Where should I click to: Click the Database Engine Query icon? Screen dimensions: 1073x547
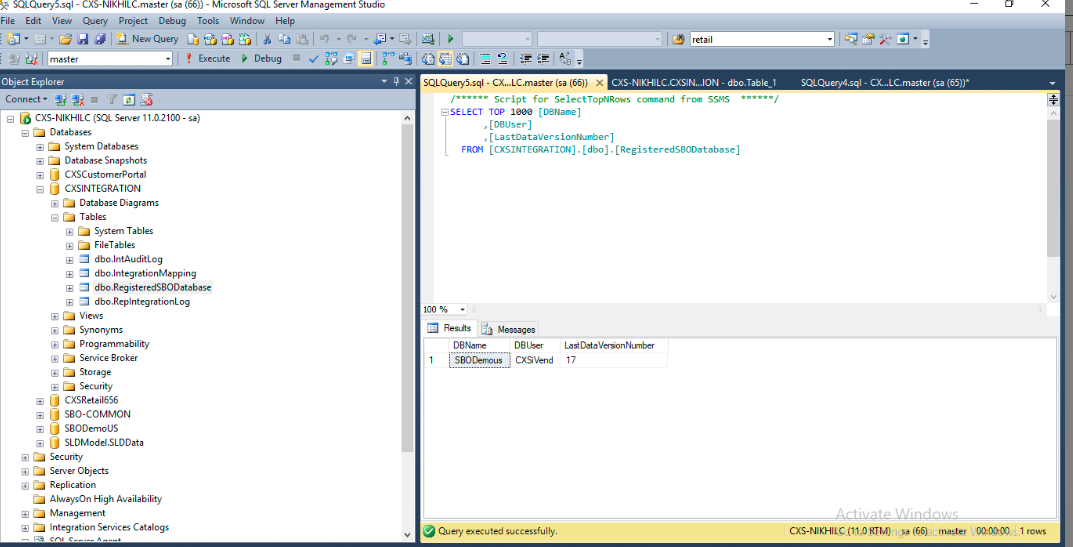pyautogui.click(x=193, y=39)
